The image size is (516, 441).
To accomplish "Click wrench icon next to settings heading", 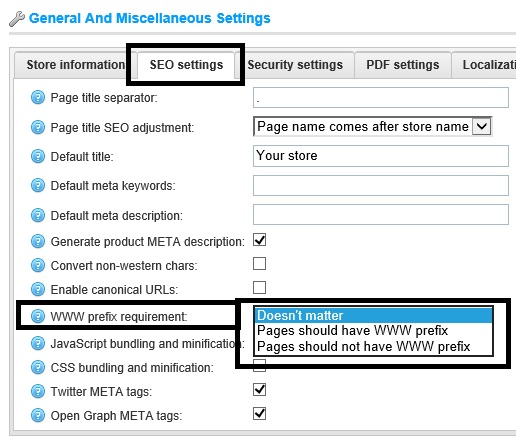I will pos(17,19).
